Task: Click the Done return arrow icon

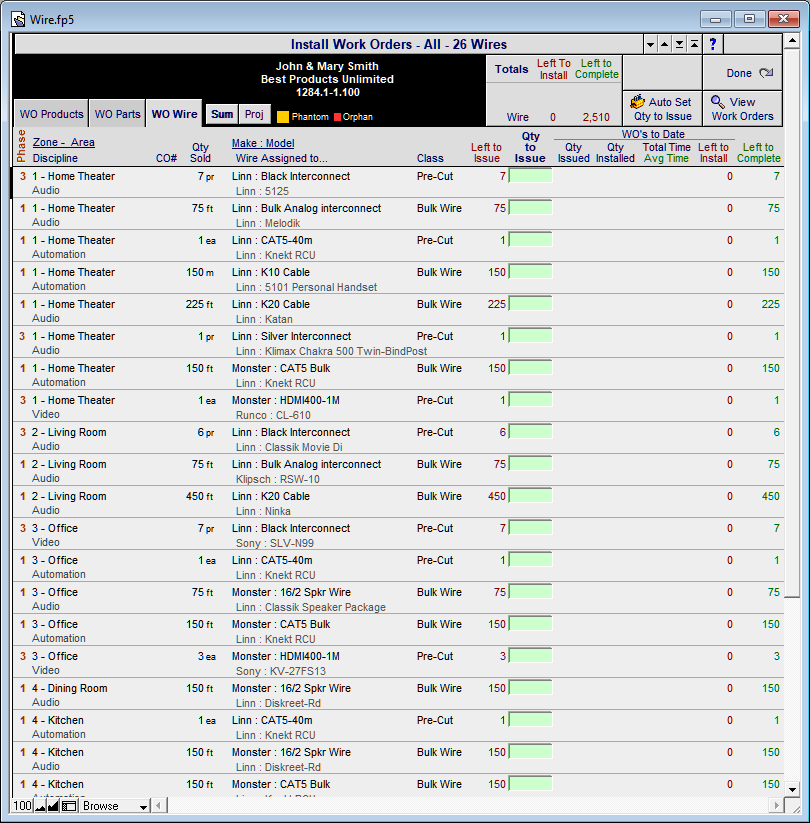Action: (x=766, y=73)
